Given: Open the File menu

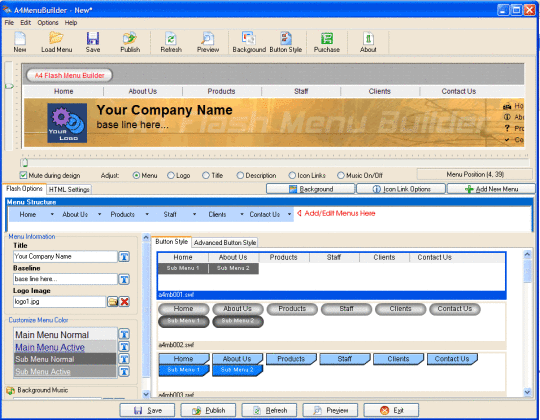Looking at the screenshot, I should pos(9,23).
